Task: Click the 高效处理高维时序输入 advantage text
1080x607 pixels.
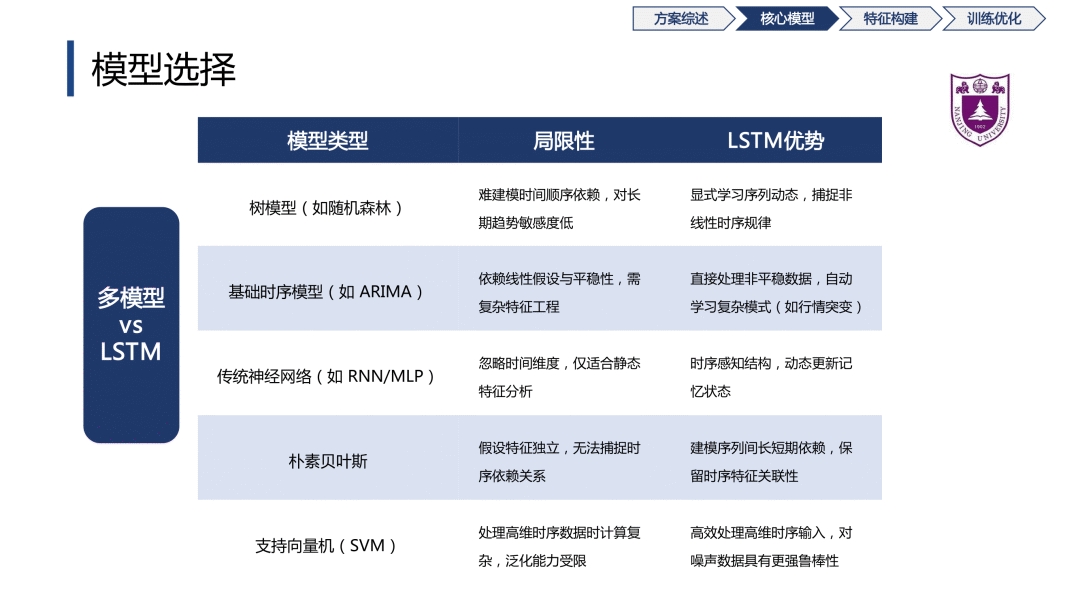Action: (x=771, y=546)
